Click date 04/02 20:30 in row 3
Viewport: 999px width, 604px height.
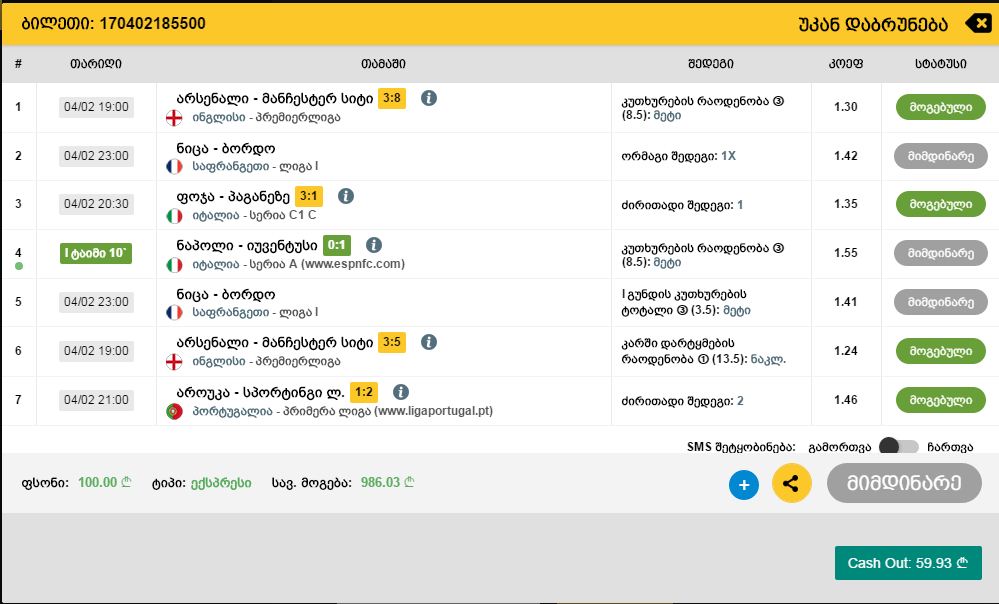tap(96, 204)
